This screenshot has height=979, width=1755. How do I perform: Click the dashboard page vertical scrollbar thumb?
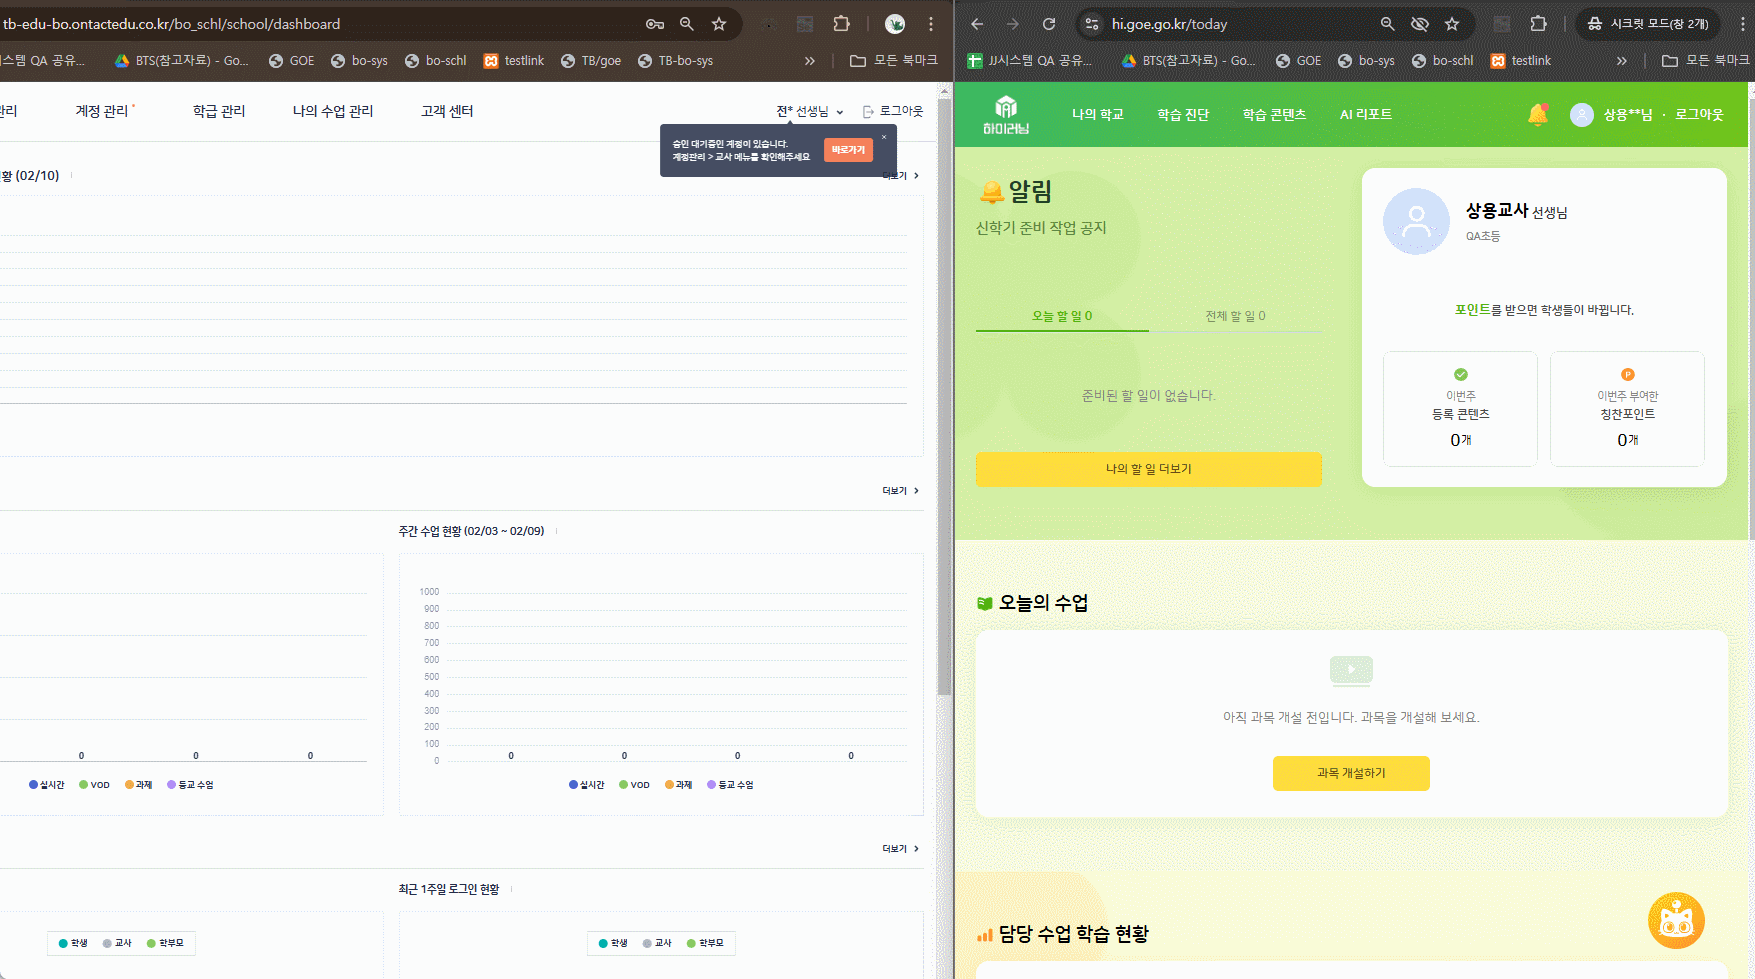pyautogui.click(x=944, y=400)
